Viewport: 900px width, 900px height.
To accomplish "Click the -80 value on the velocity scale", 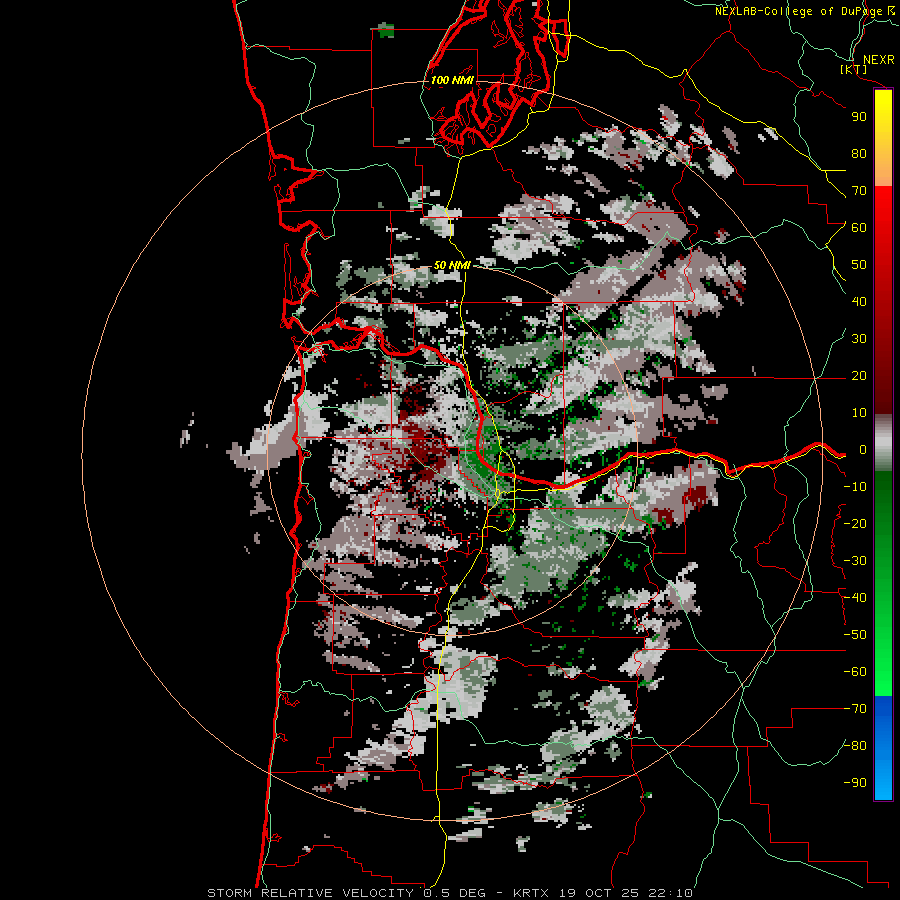I will point(855,746).
